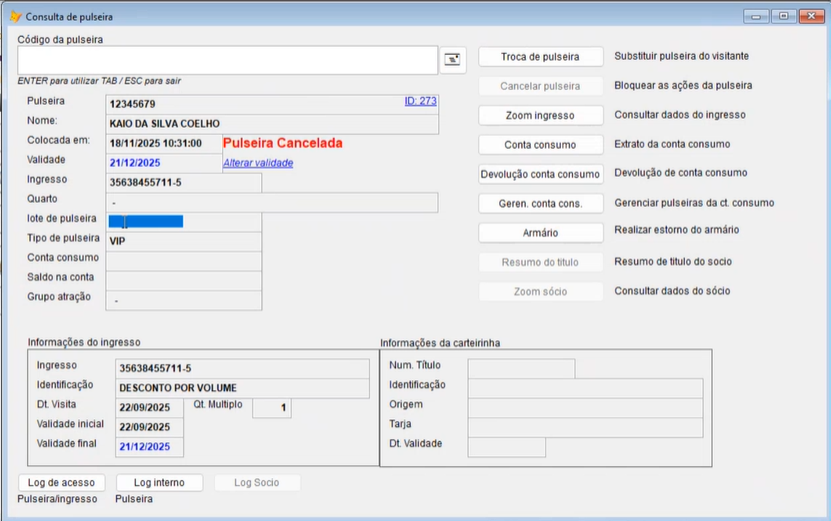Image resolution: width=831 pixels, height=521 pixels.
Task: Open Zoom ingresso details
Action: tap(540, 115)
